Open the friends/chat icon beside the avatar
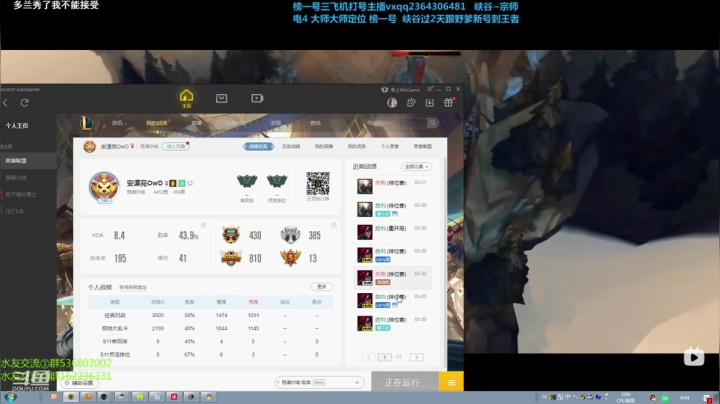The image size is (720, 404). click(x=411, y=103)
